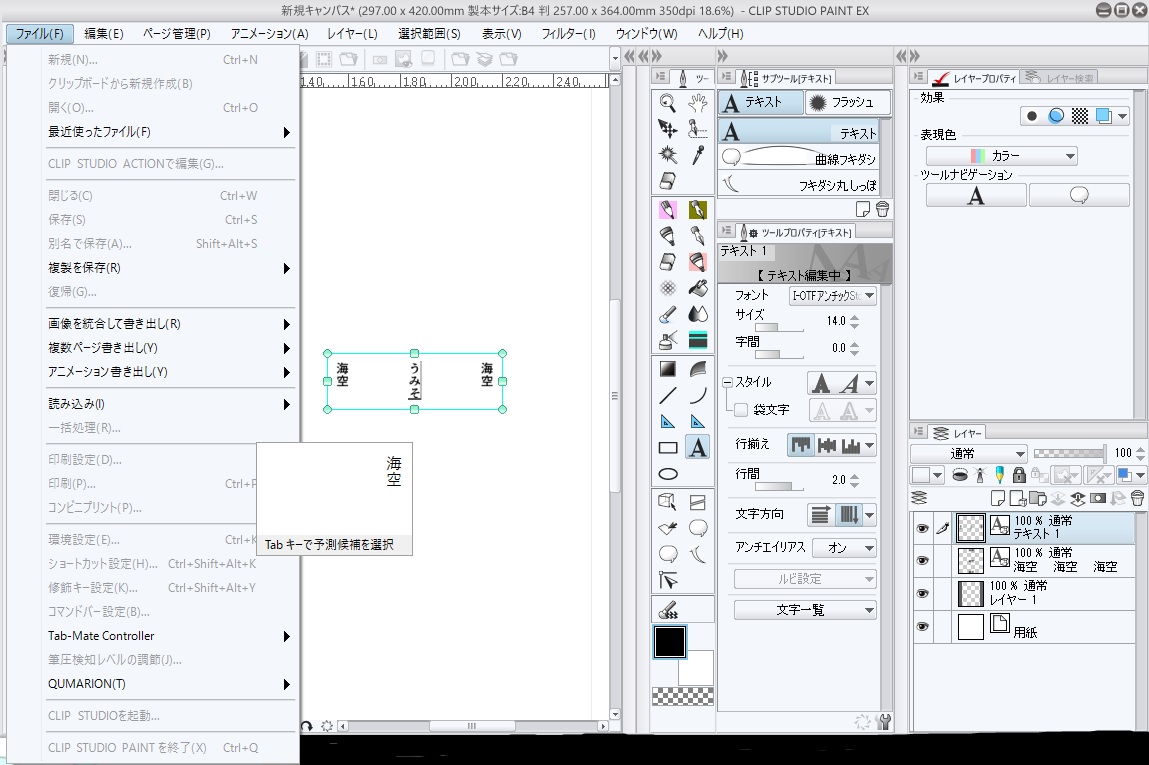Click the 文字一覧 button
Image resolution: width=1149 pixels, height=765 pixels.
click(x=805, y=610)
